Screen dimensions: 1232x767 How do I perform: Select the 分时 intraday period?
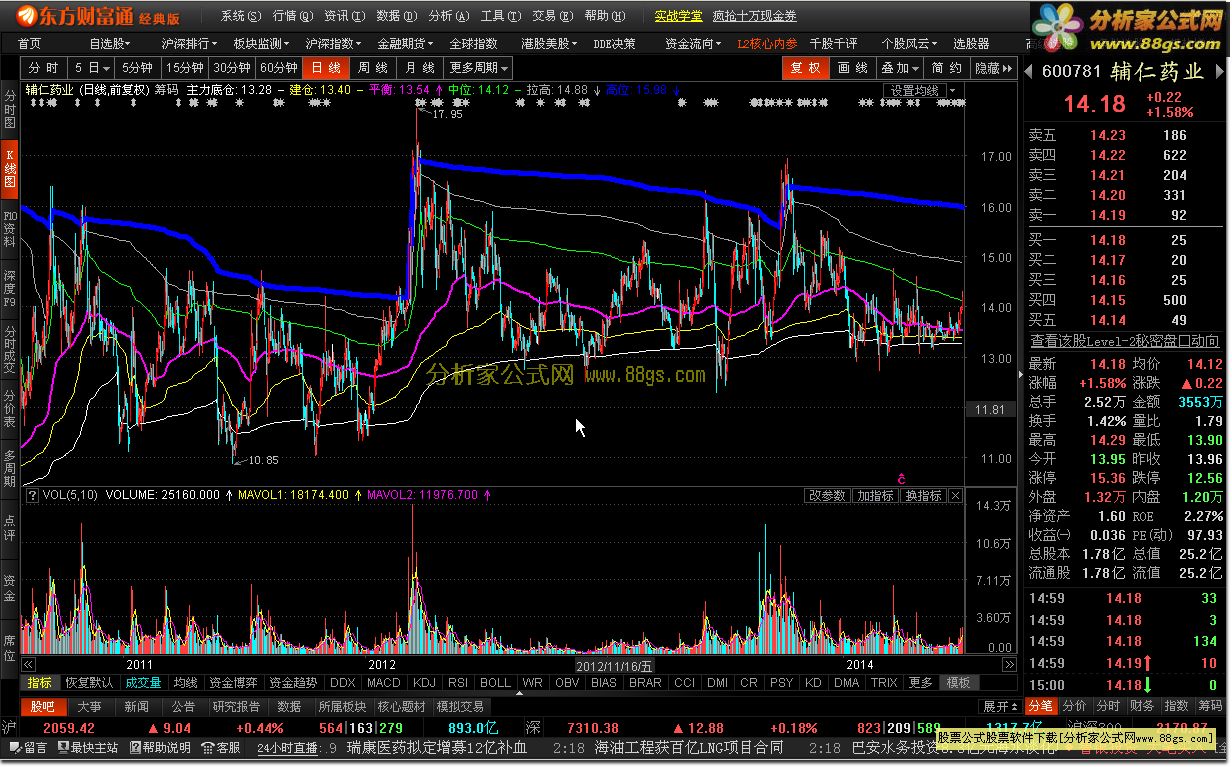click(x=43, y=68)
